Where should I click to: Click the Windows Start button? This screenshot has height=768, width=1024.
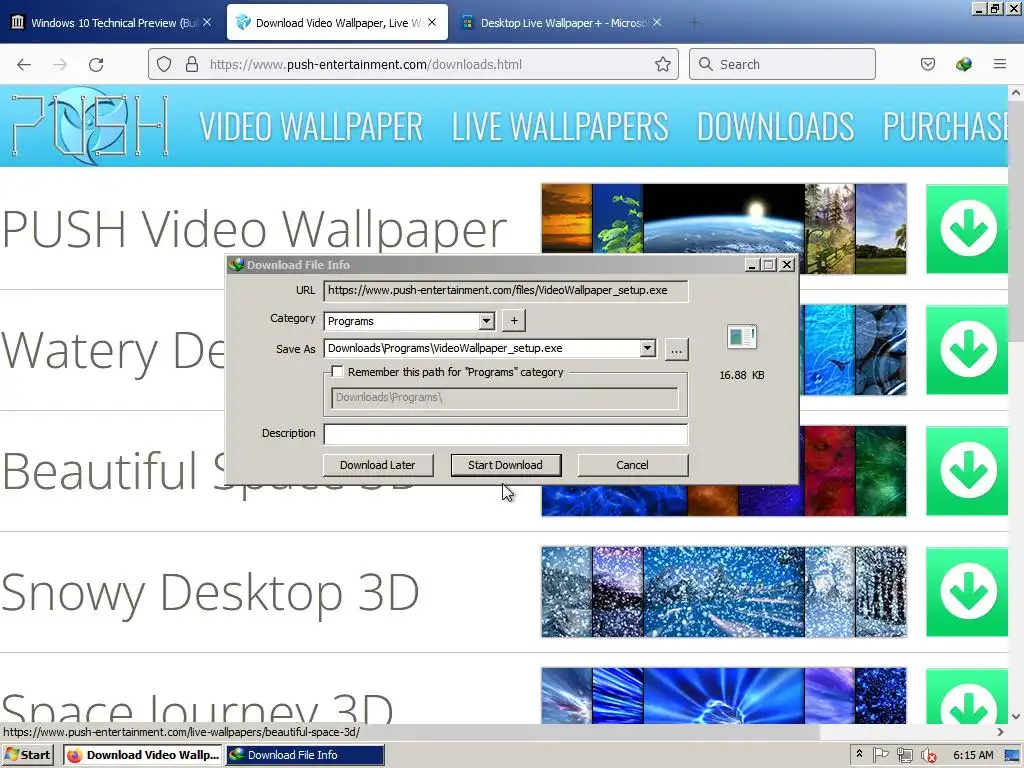click(x=28, y=755)
